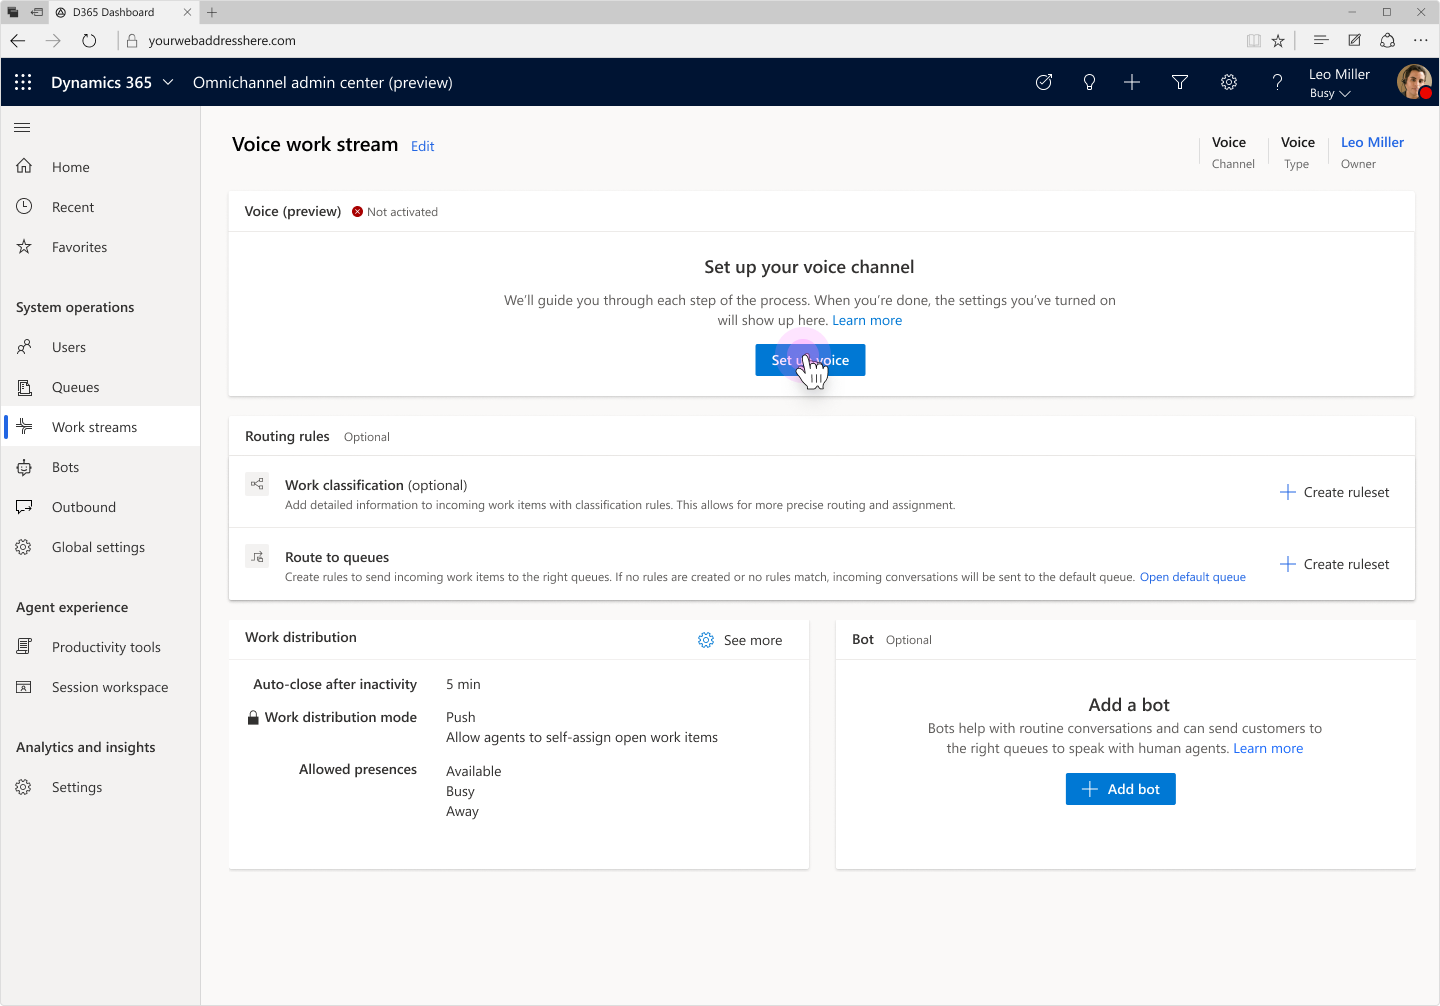Open the Dynamics 365 app launcher grid
1440x1006 pixels.
click(x=23, y=82)
